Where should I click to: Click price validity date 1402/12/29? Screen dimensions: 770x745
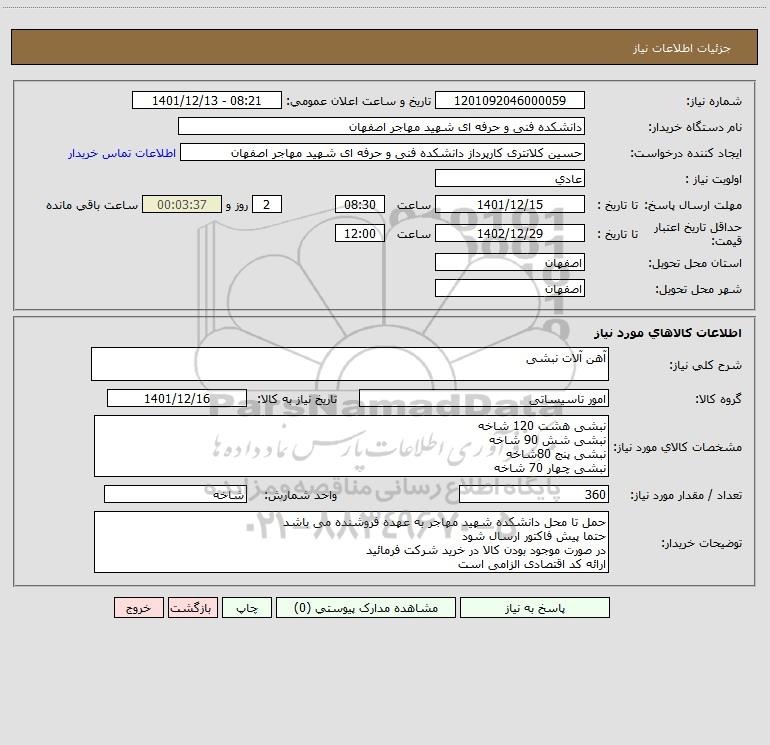[510, 233]
